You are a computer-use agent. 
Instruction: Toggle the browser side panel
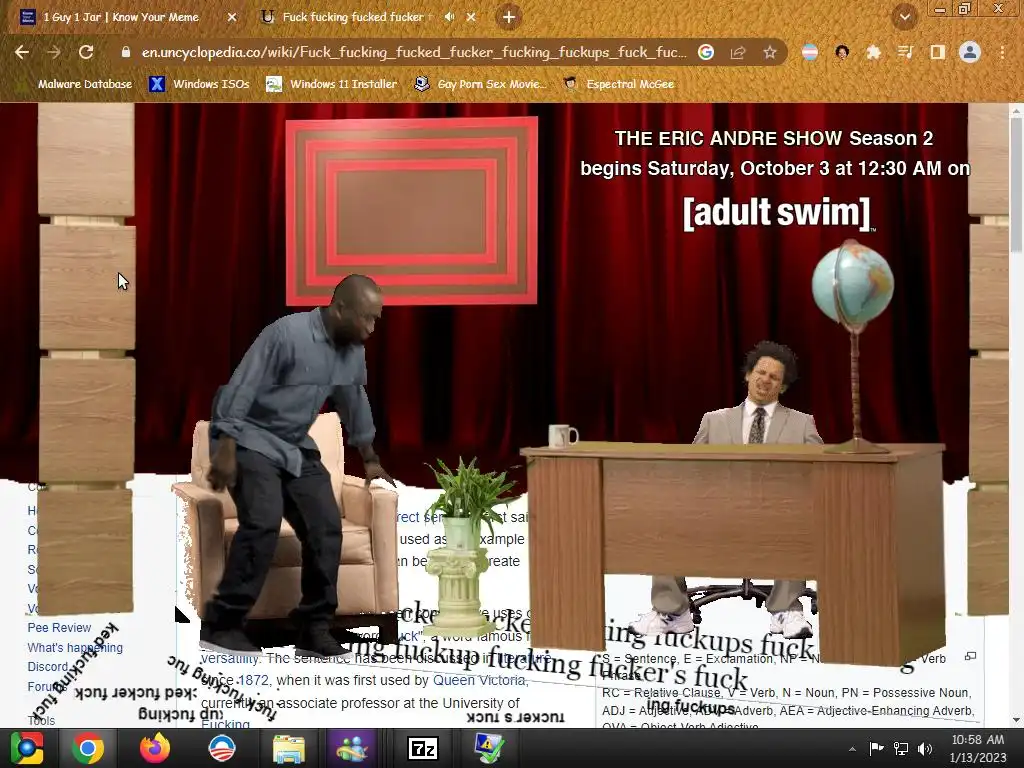coord(937,52)
